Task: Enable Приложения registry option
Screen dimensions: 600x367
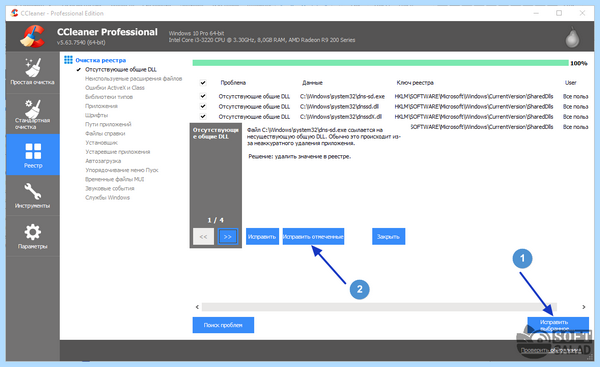Action: click(101, 106)
